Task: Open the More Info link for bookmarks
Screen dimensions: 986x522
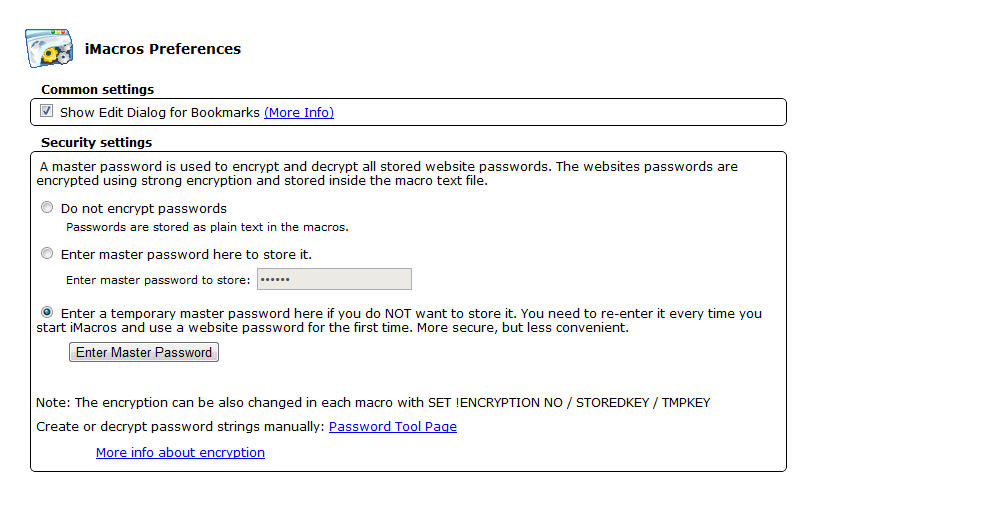Action: tap(299, 113)
